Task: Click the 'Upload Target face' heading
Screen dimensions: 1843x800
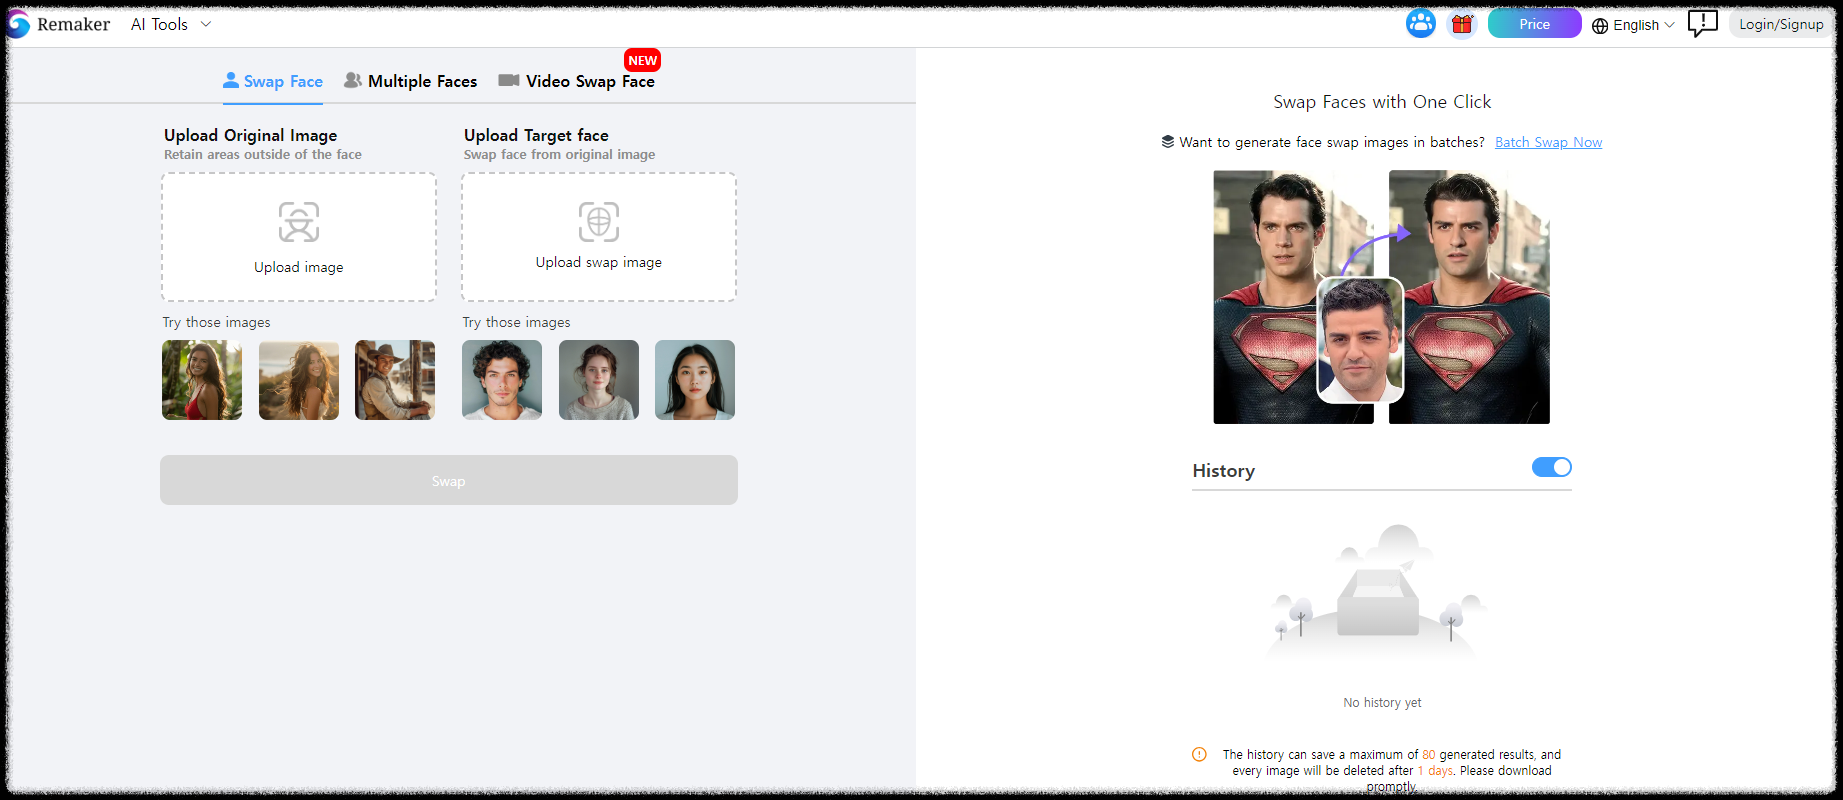Action: click(536, 135)
